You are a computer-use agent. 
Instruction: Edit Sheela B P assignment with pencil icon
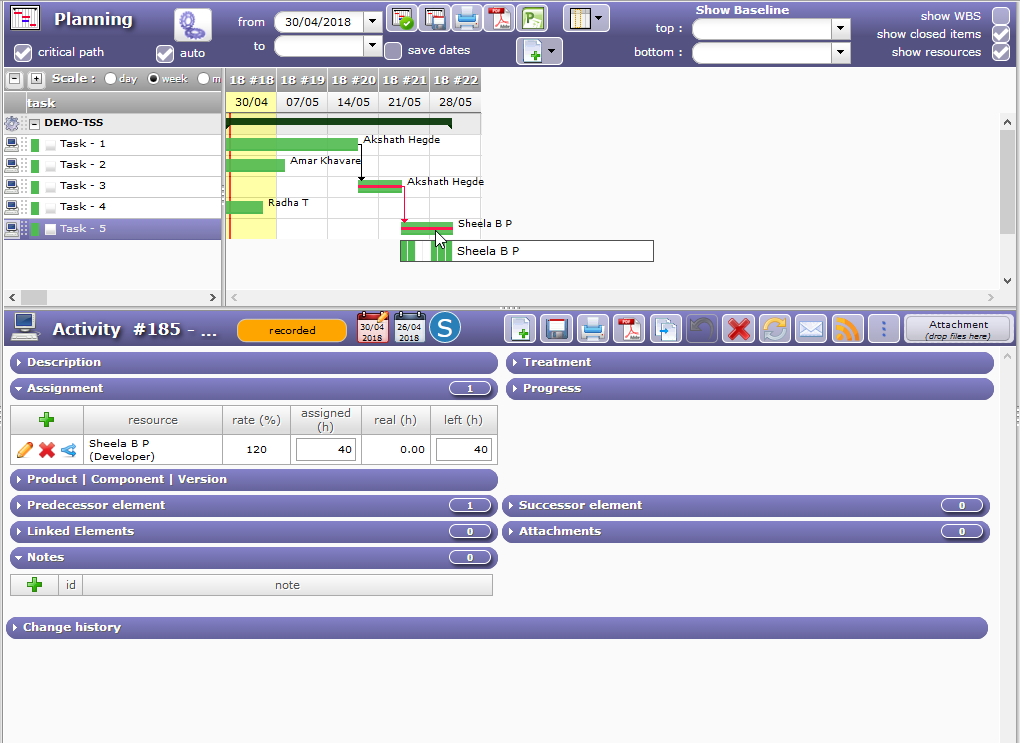click(26, 450)
